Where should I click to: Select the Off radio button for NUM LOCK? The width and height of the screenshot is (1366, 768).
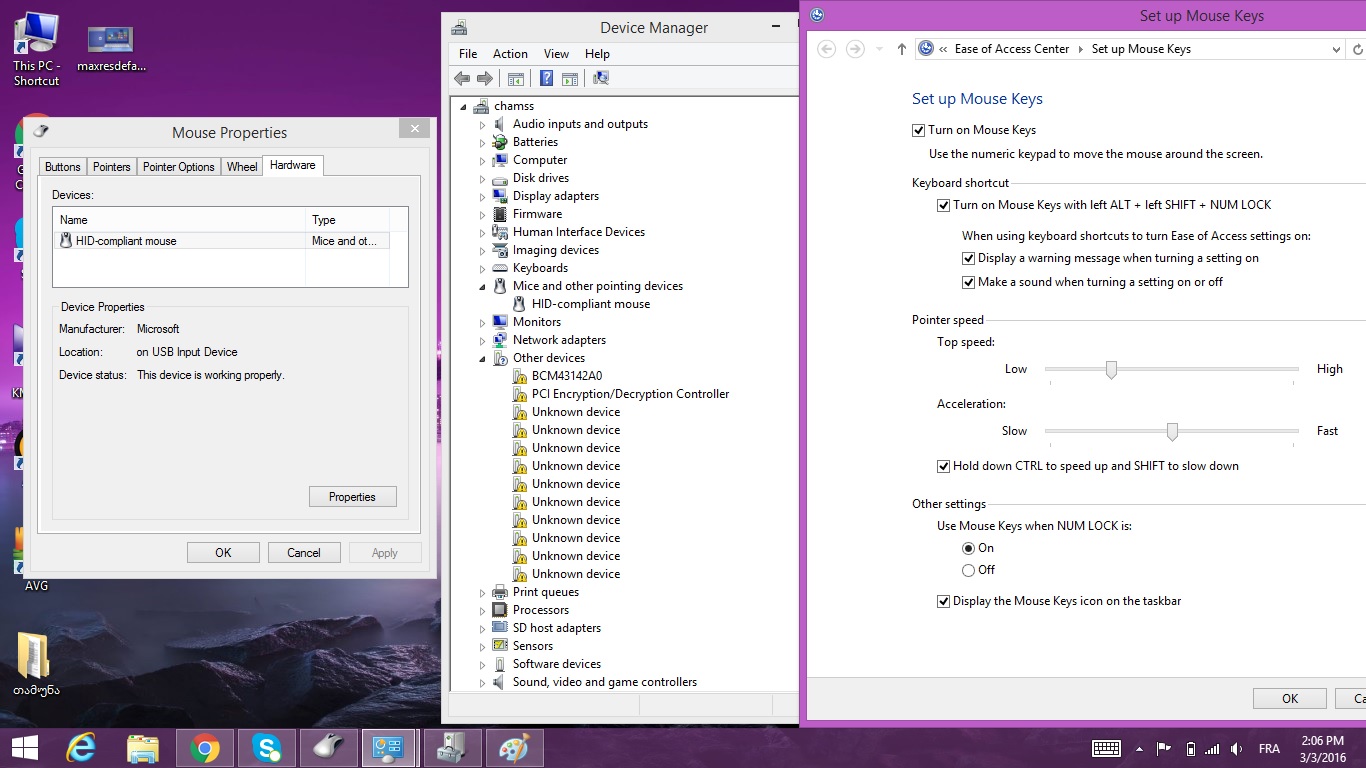[x=968, y=570]
